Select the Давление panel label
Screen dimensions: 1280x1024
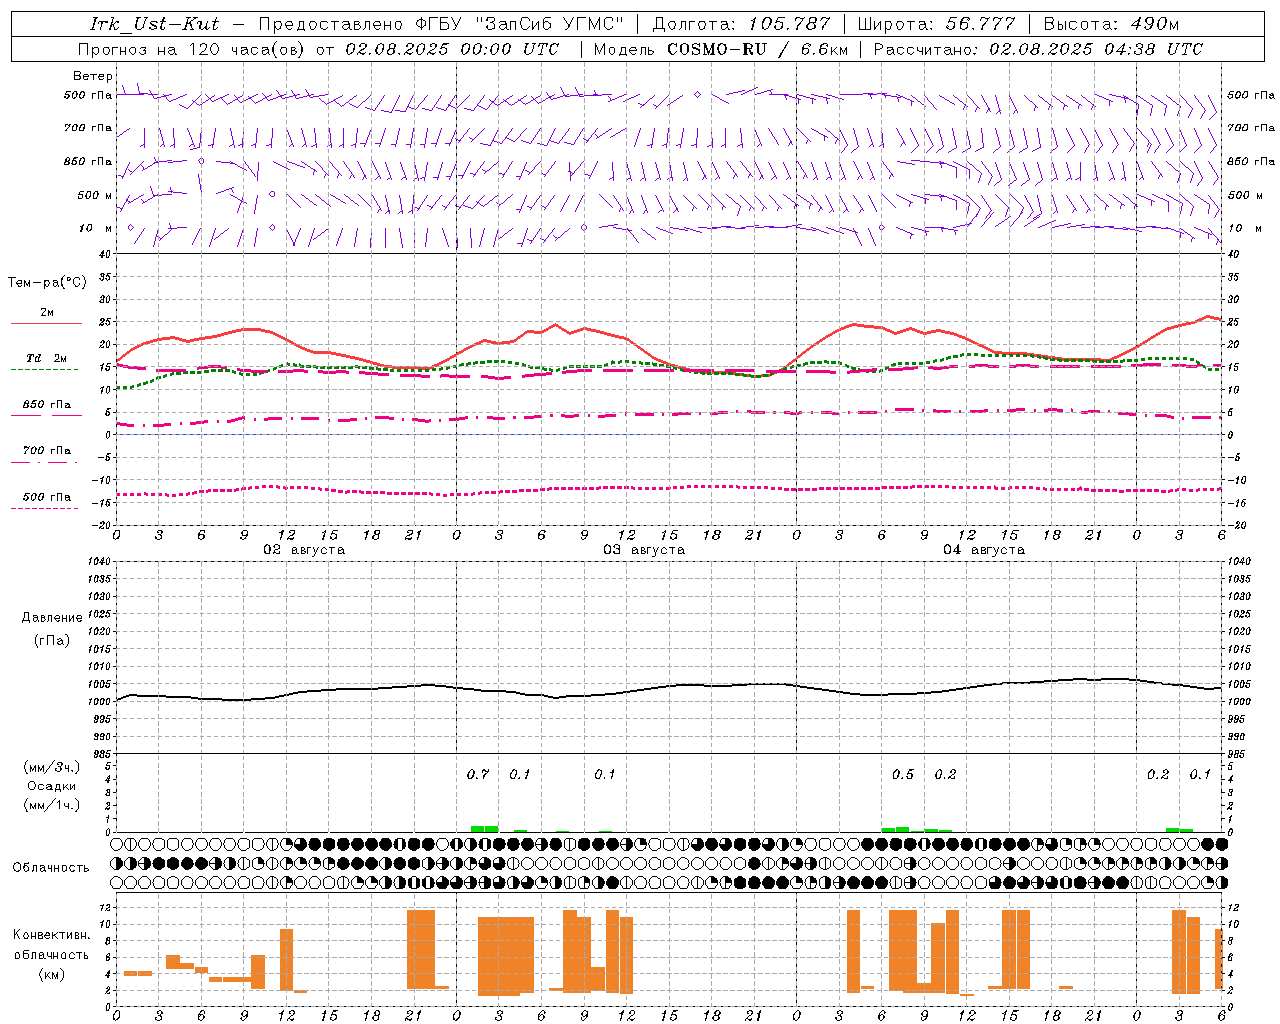tap(52, 618)
